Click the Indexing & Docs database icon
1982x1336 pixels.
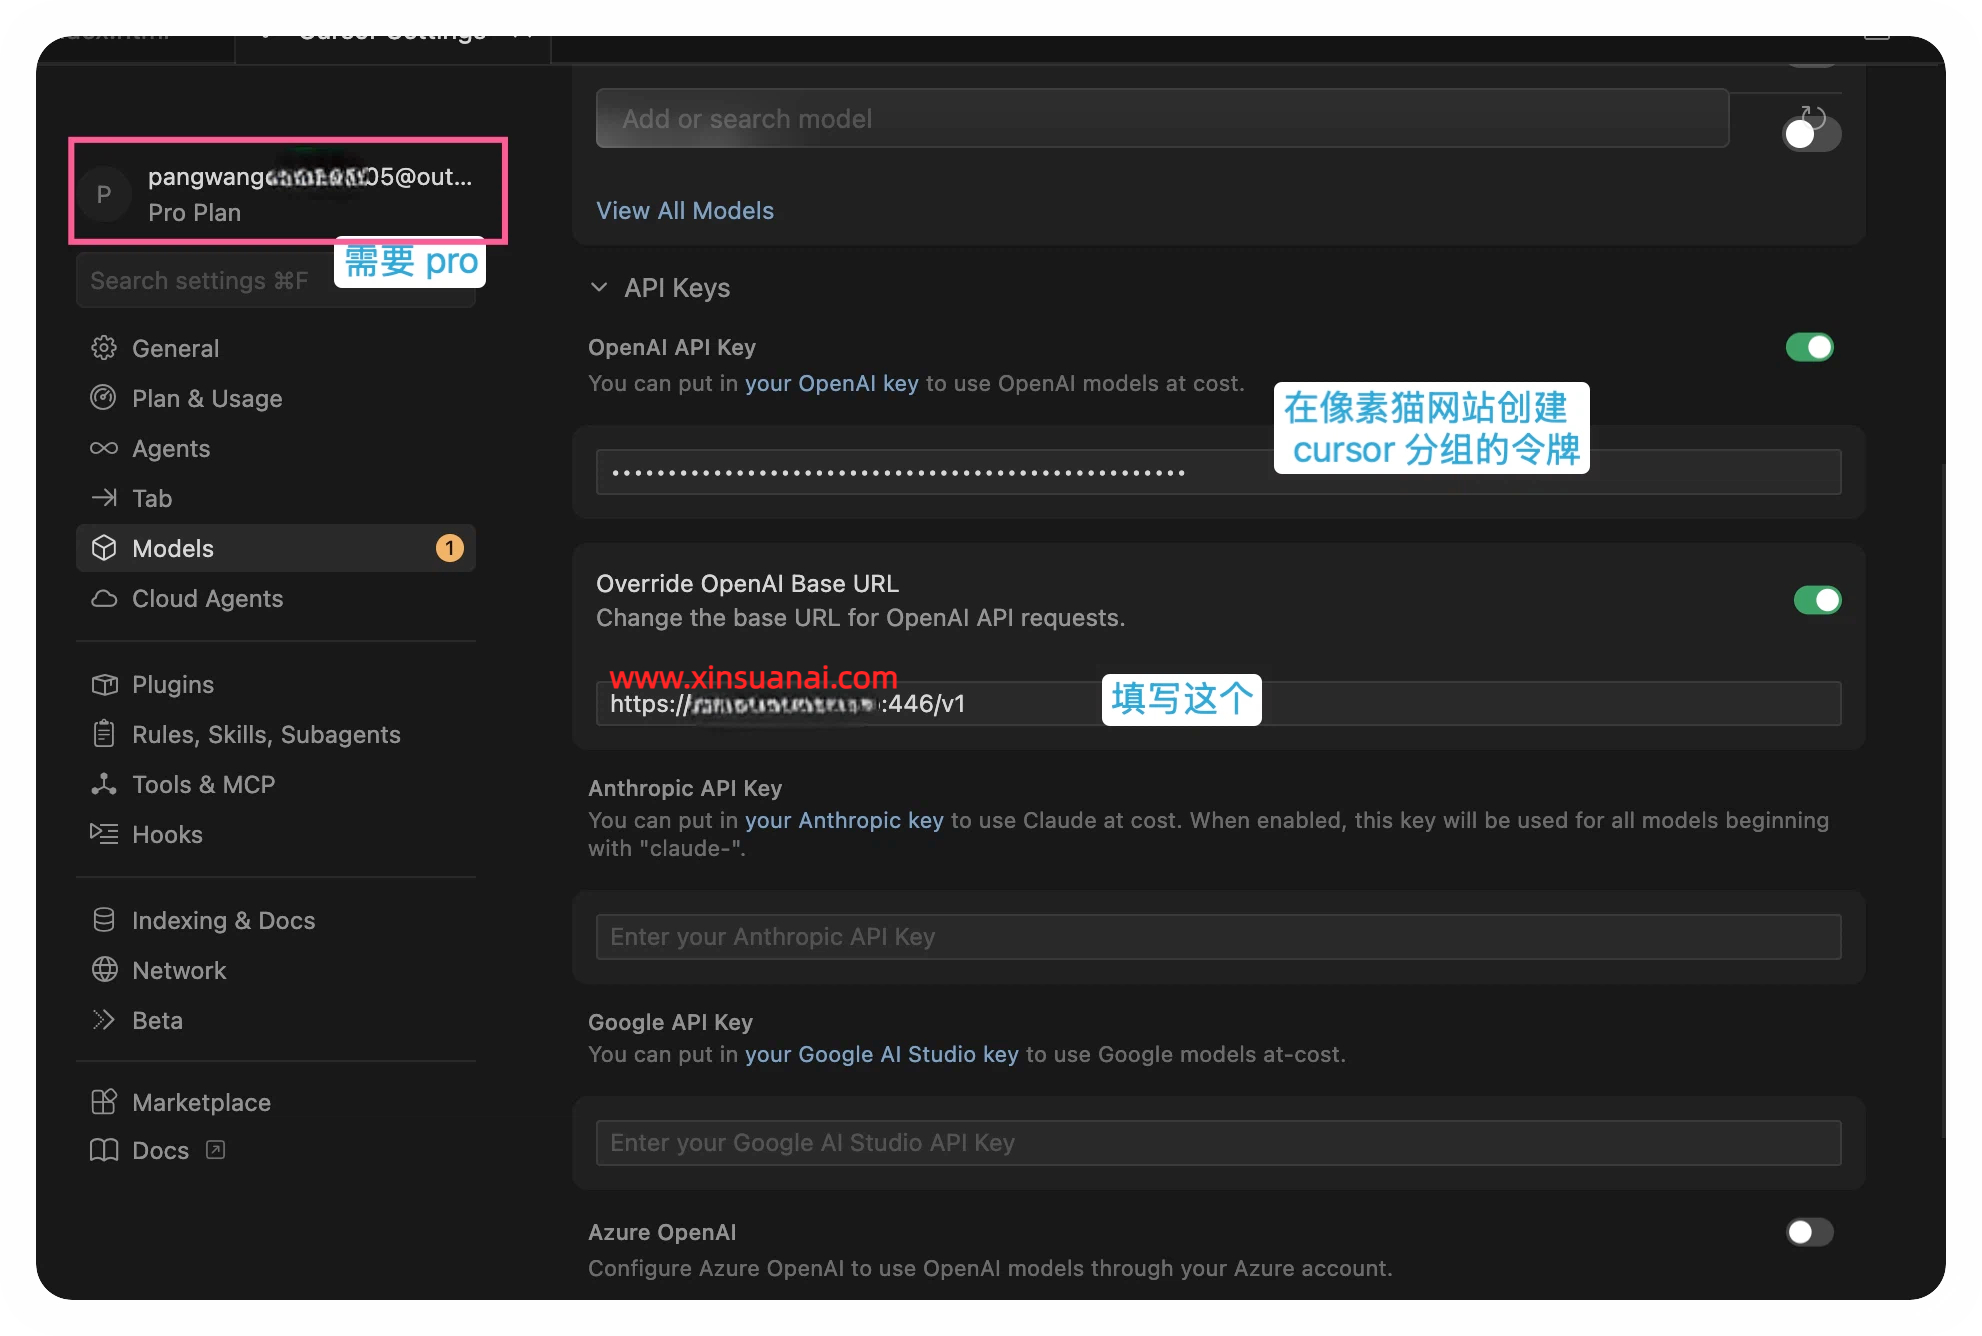(104, 920)
